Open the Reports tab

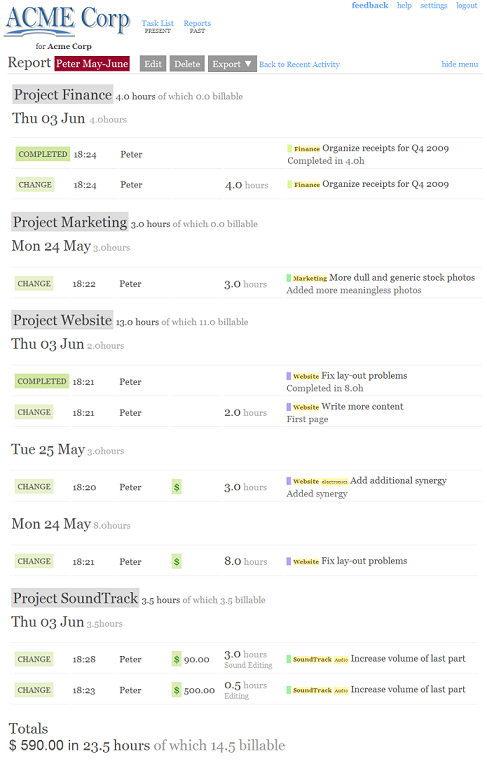pyautogui.click(x=197, y=26)
